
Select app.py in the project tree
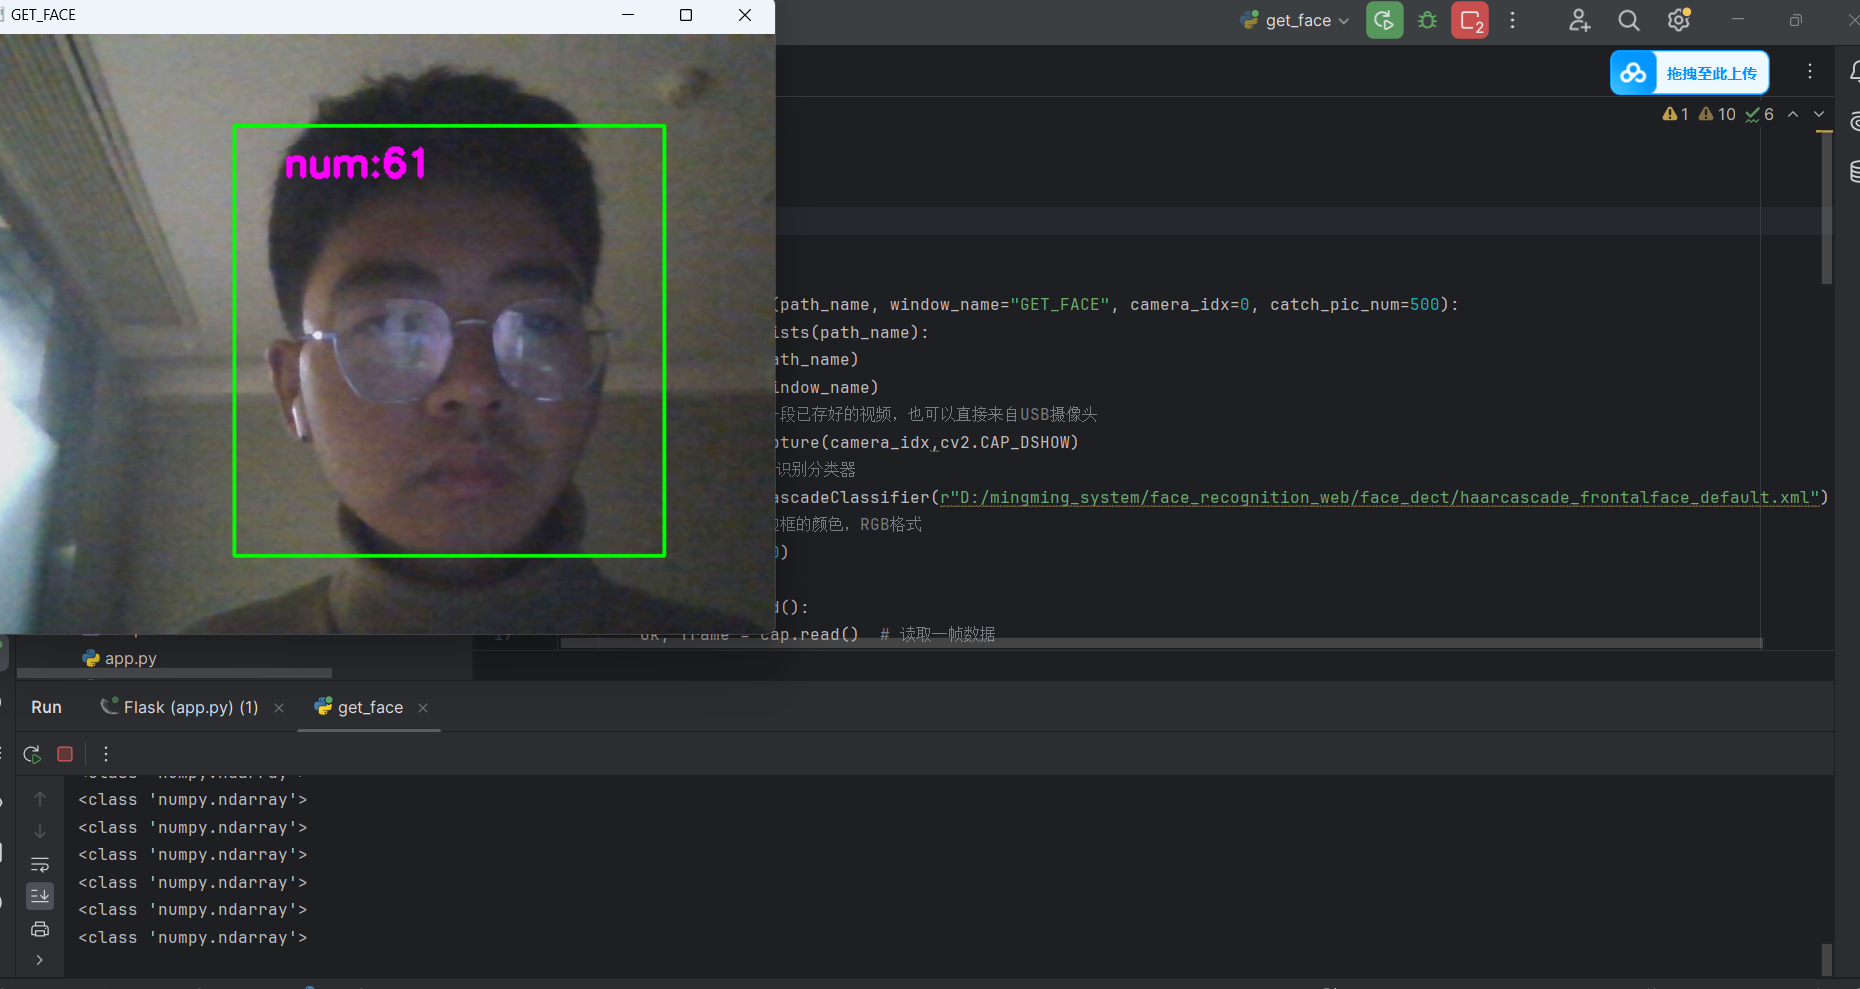(x=120, y=658)
